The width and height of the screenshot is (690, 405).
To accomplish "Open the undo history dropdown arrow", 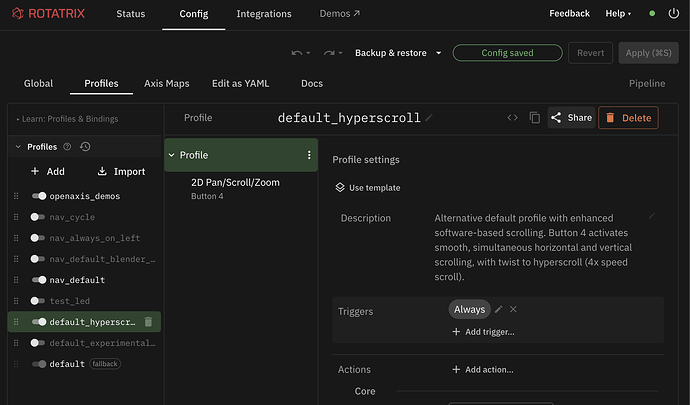I will click(308, 53).
